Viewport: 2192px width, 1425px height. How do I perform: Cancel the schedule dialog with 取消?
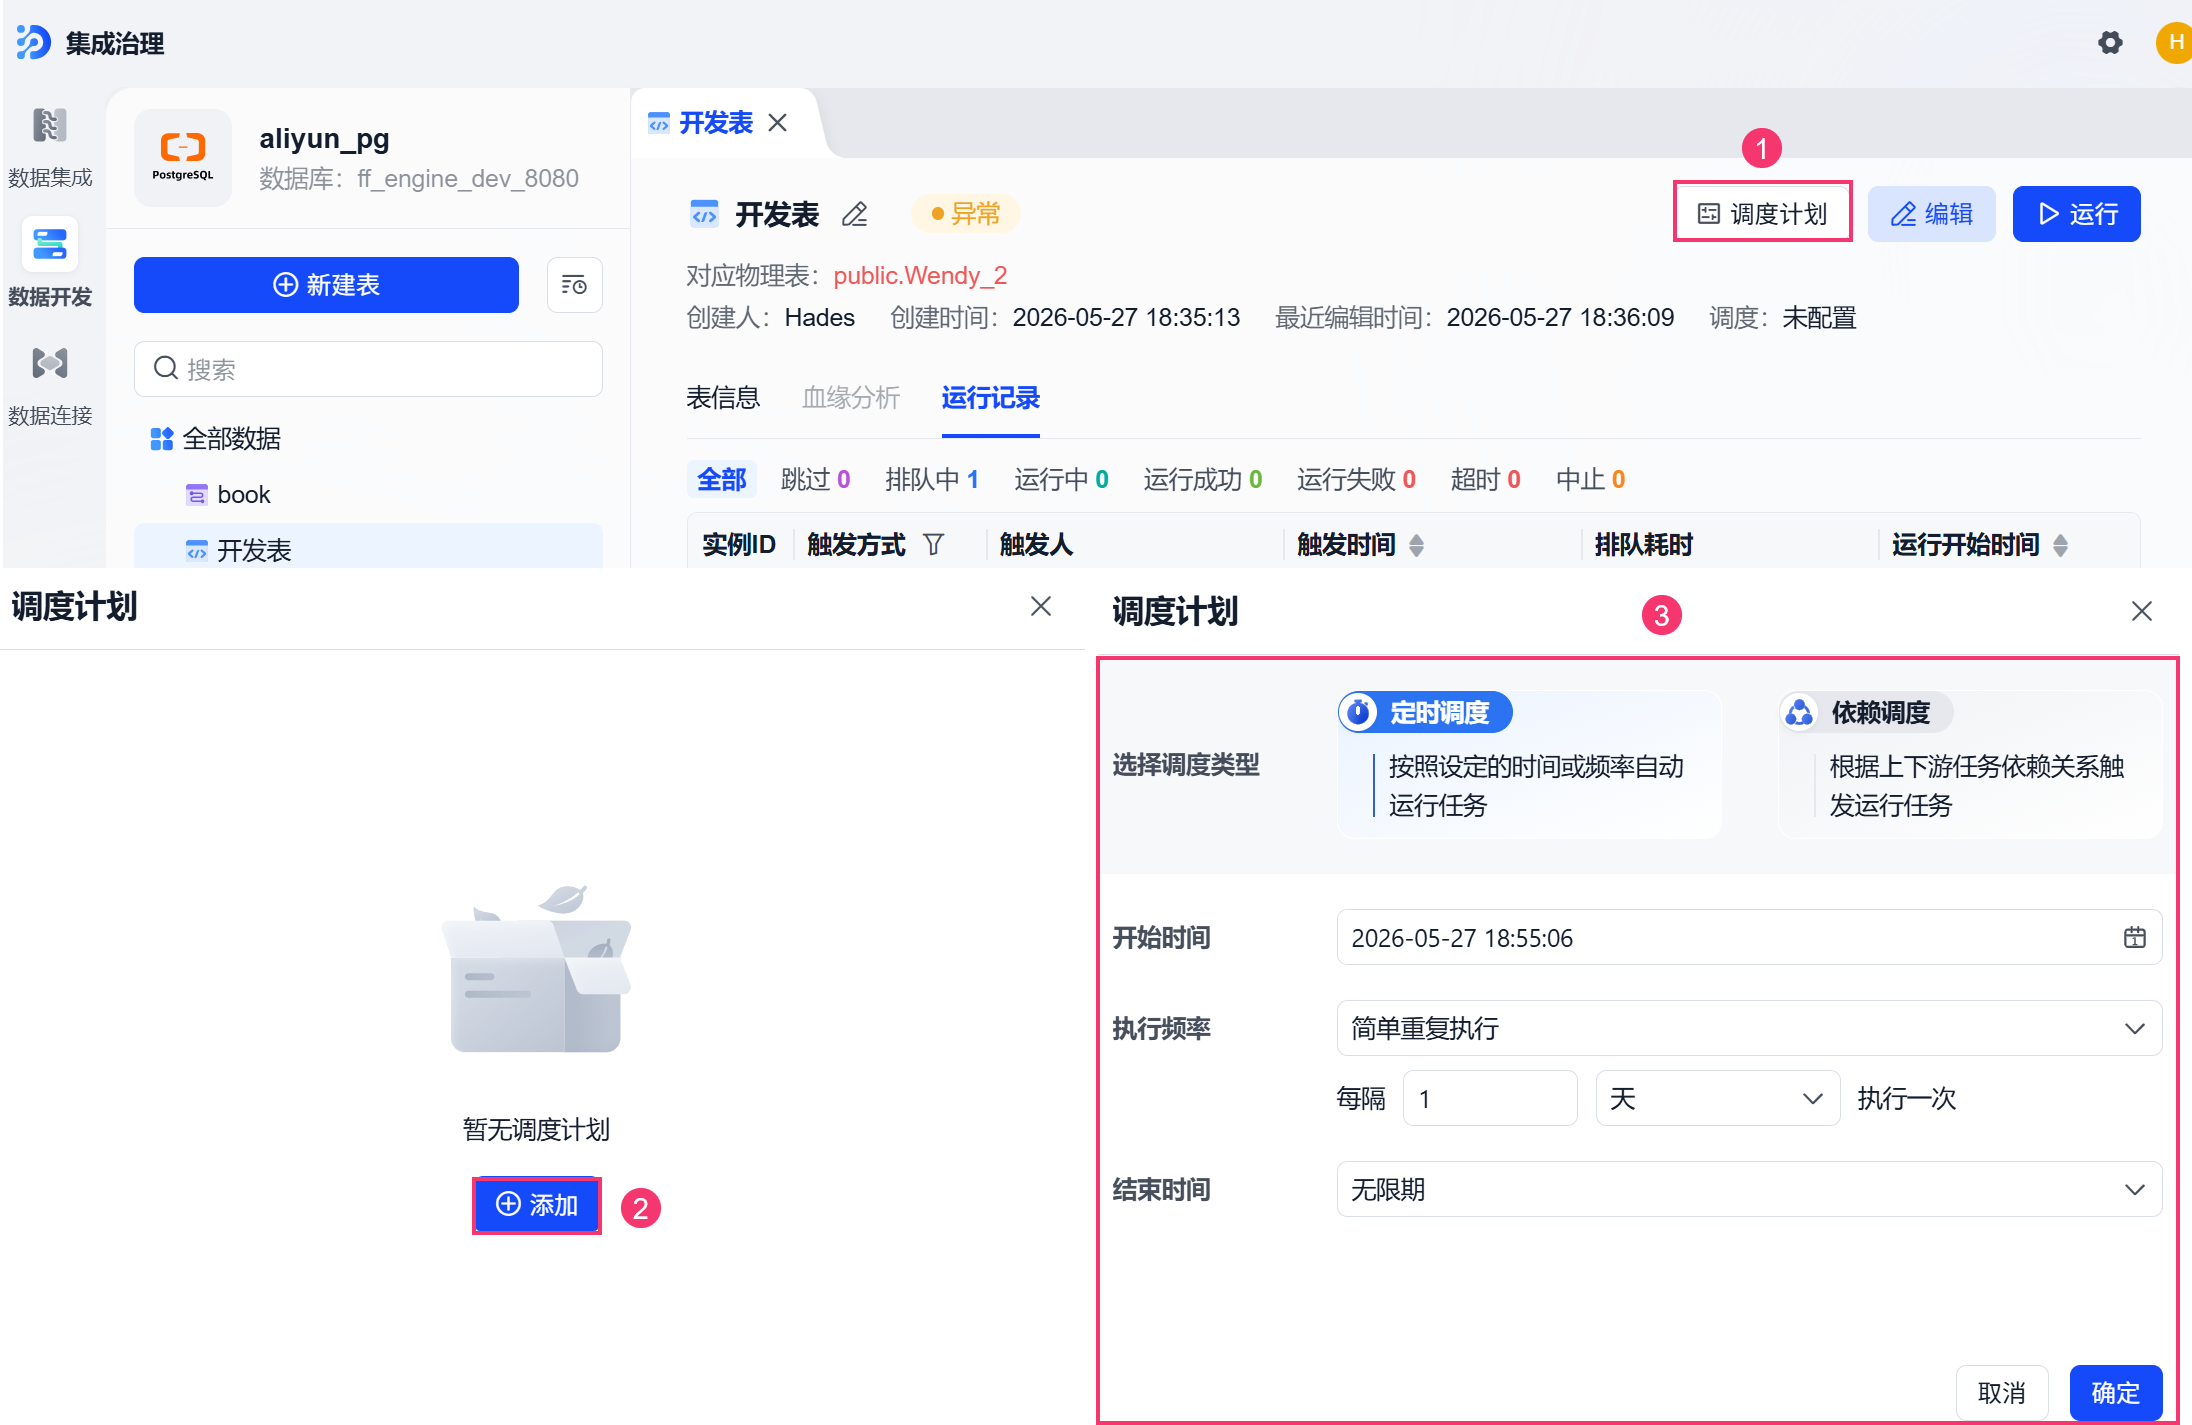tap(2002, 1392)
